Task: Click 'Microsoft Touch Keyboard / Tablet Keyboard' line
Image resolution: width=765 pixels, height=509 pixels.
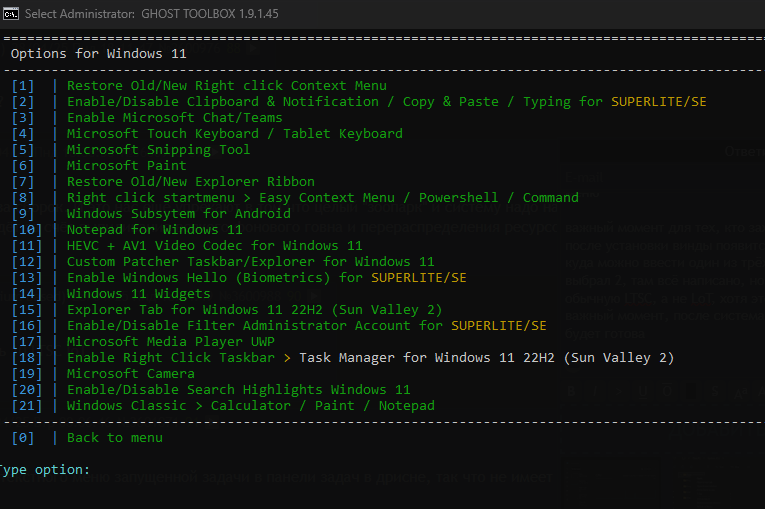Action: 235,134
